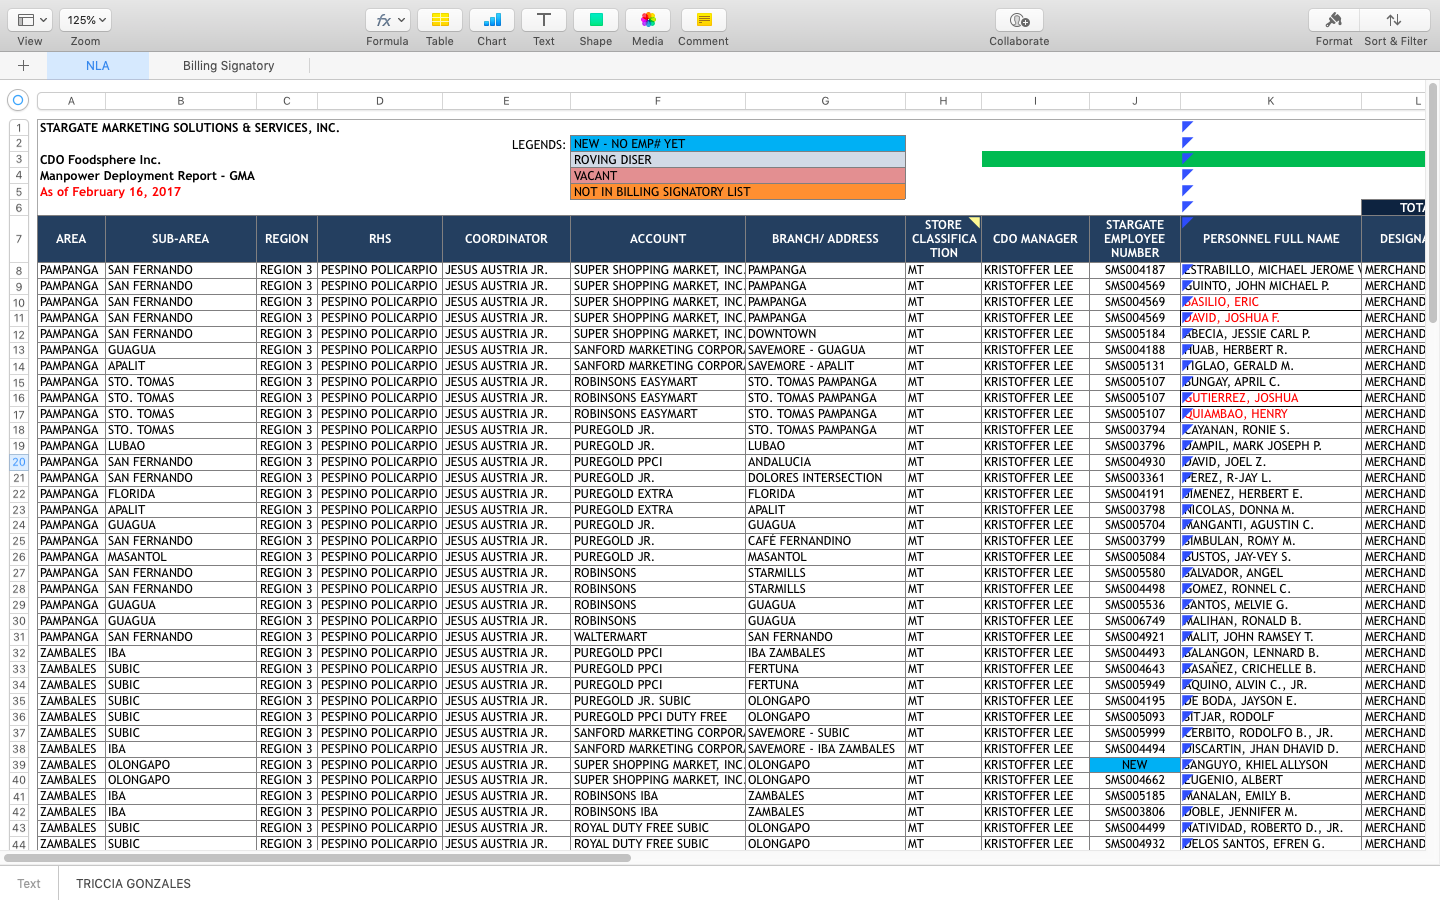1440x900 pixels.
Task: Select cell BASILIO, ERIC
Action: [x=1271, y=302]
